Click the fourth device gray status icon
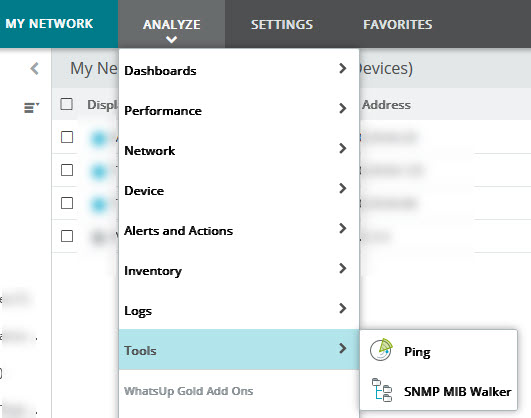The width and height of the screenshot is (531, 418). pos(99,237)
